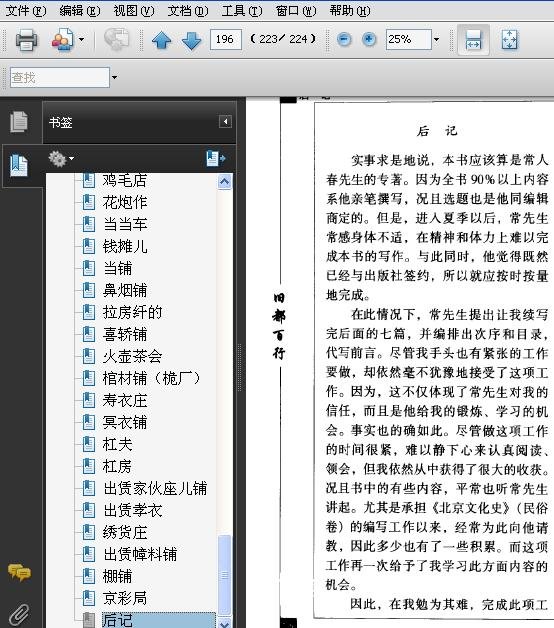The image size is (554, 628).
Task: Open the 帮助 menu
Action: point(350,11)
